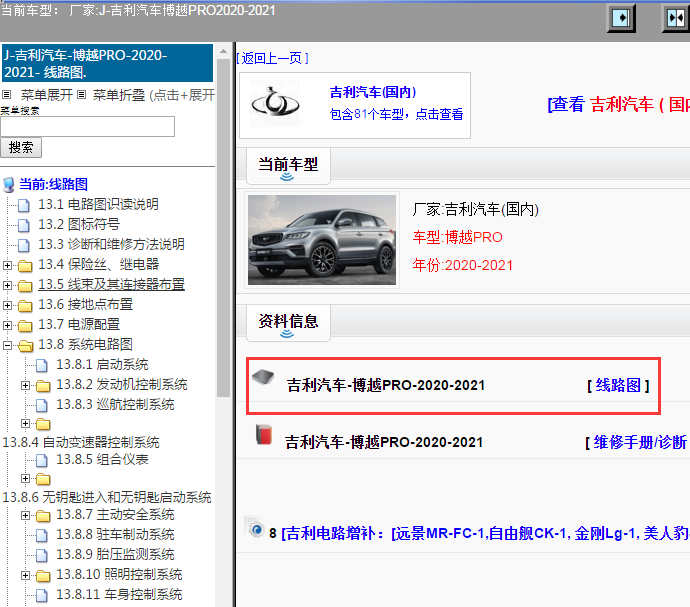Click the folder icon for 13.6 接地点布置
690x607 pixels.
tap(25, 305)
